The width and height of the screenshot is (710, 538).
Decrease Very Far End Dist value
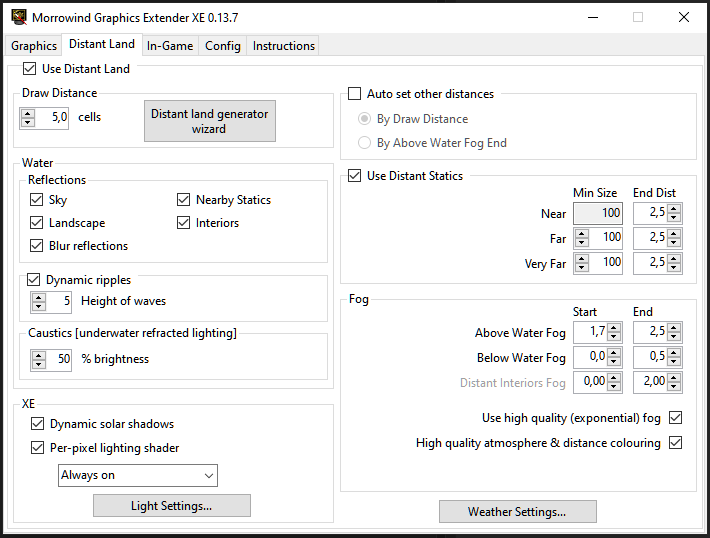pos(674,268)
